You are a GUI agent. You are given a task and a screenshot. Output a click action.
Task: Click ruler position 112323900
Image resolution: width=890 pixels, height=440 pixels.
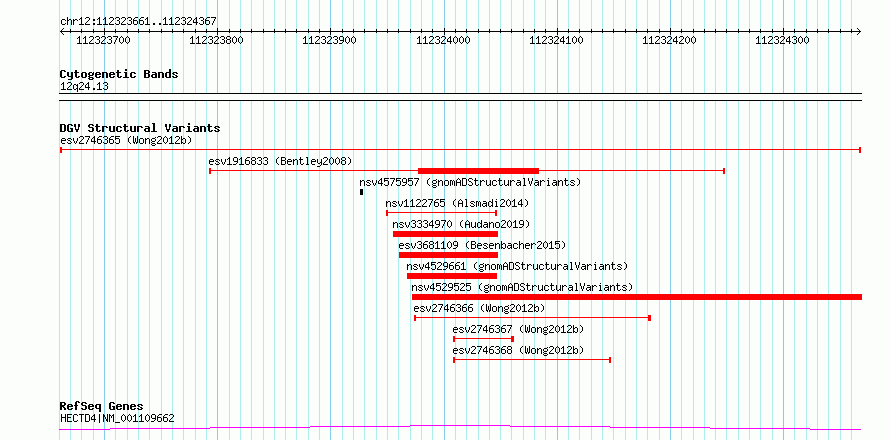point(330,40)
